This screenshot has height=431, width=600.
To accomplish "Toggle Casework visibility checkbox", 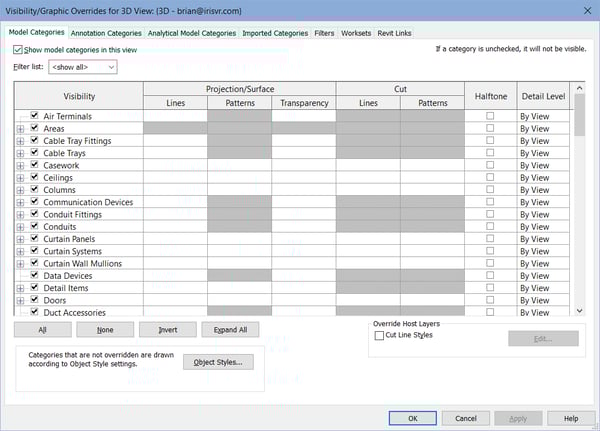I will pyautogui.click(x=34, y=165).
